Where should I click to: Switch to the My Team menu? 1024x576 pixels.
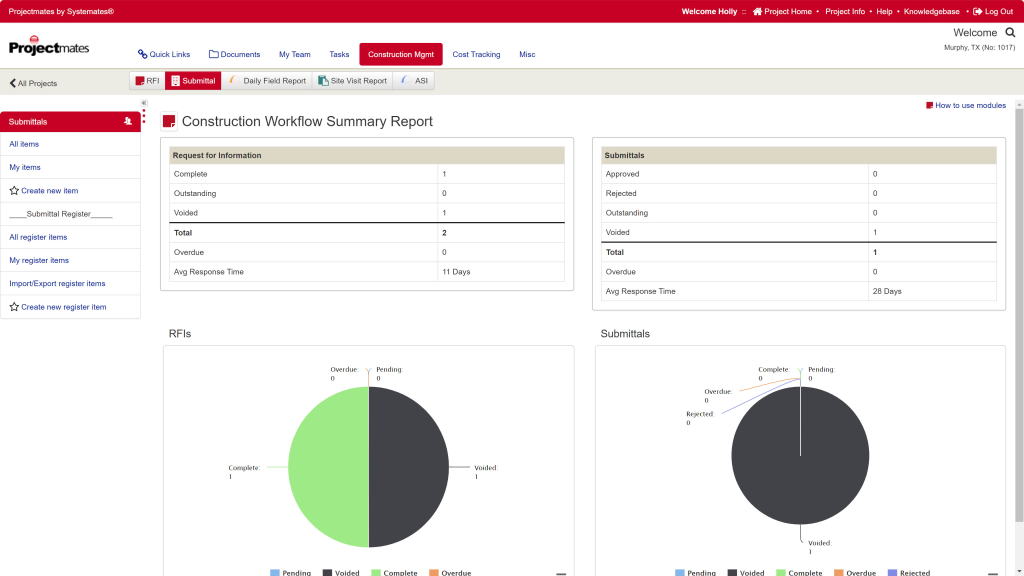pyautogui.click(x=295, y=54)
